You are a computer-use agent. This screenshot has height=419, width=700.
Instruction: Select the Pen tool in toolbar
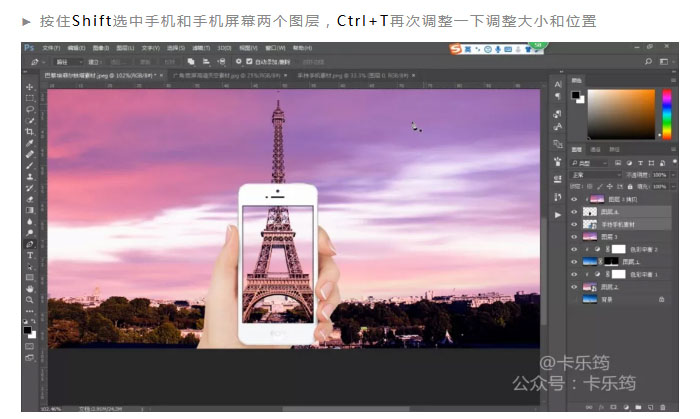pyautogui.click(x=29, y=243)
